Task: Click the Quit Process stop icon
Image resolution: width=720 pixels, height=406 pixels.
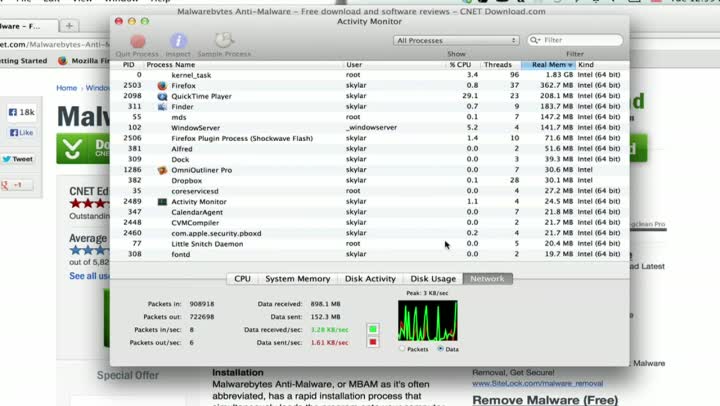Action: click(137, 41)
